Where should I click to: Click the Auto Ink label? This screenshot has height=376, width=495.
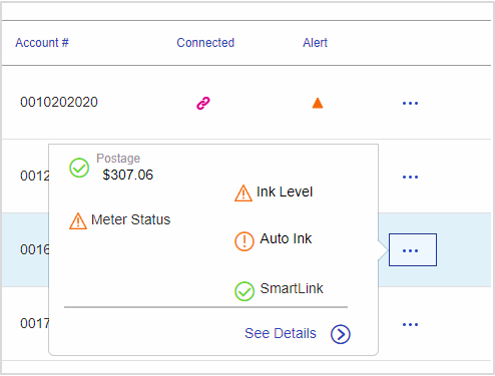click(286, 239)
